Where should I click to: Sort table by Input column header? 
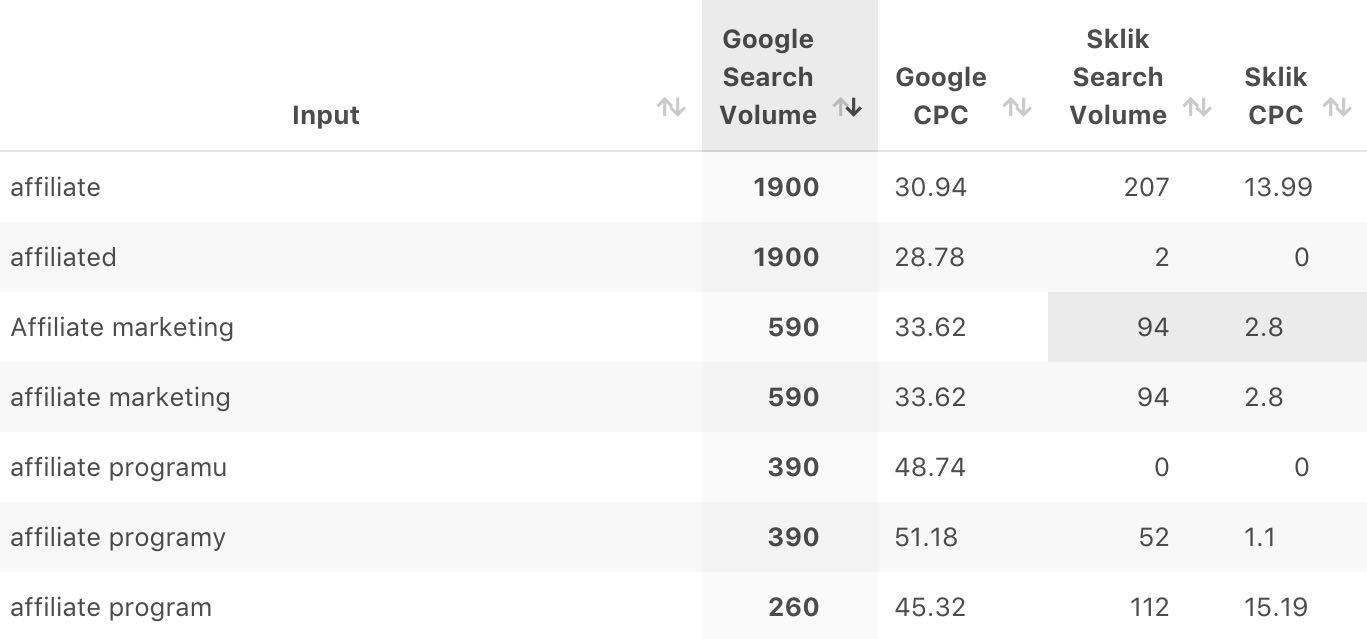point(326,115)
